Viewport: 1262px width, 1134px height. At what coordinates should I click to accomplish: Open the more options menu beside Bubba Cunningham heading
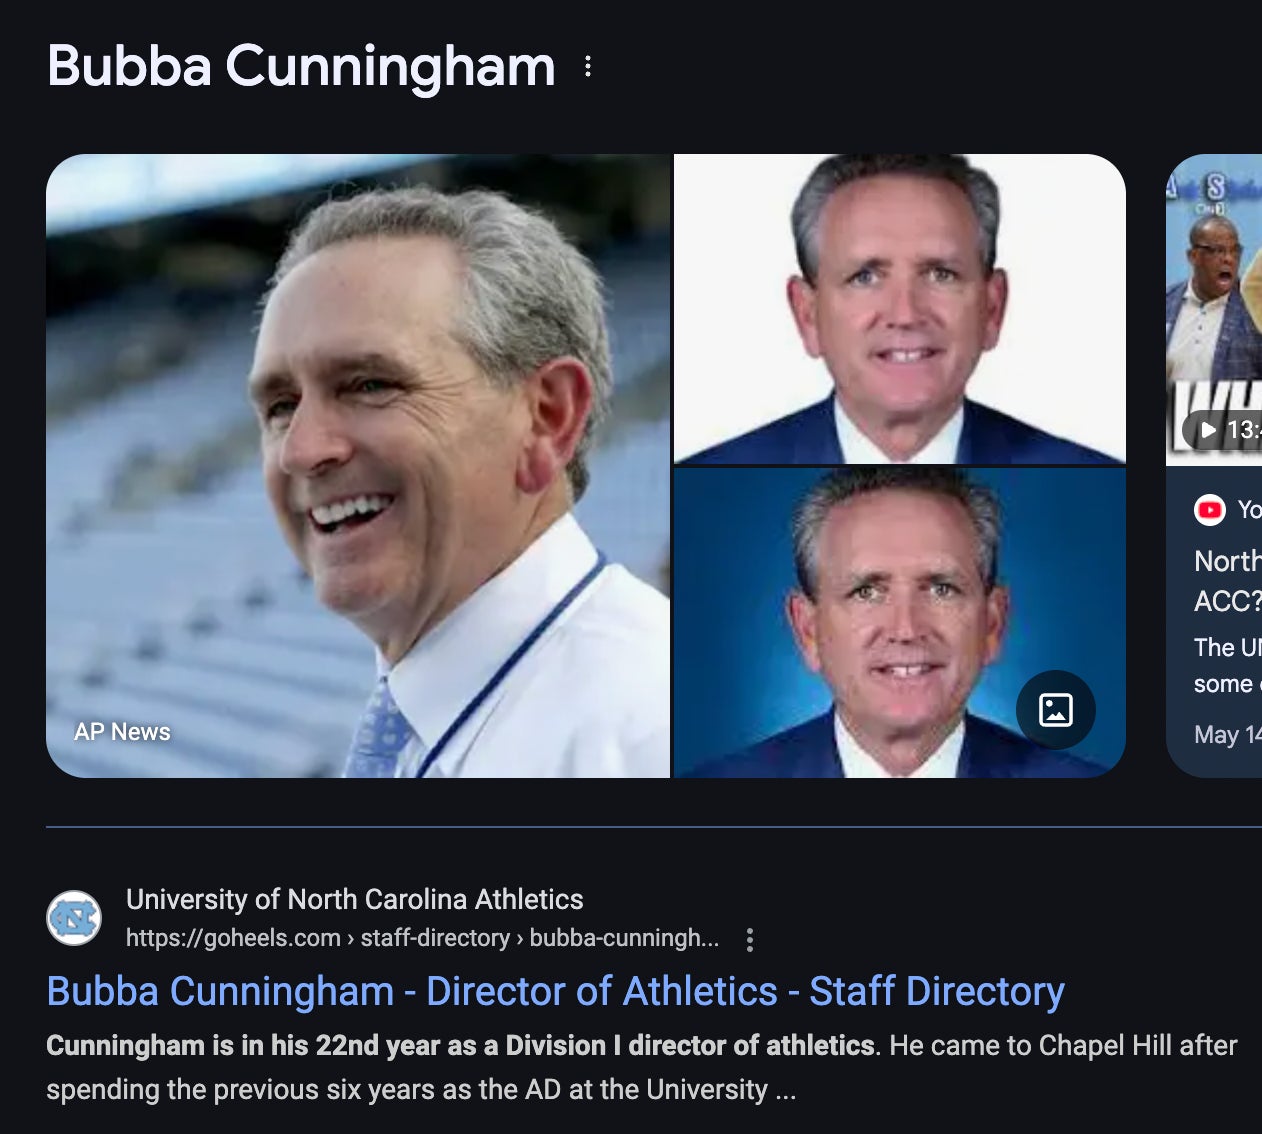[588, 67]
